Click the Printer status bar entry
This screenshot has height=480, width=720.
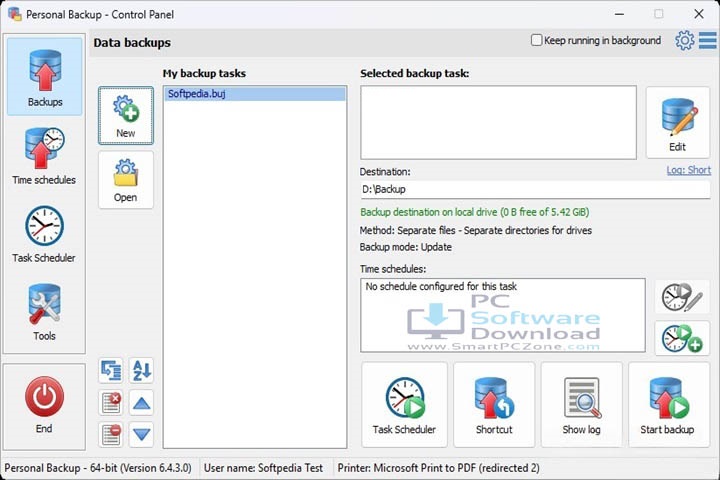click(439, 468)
